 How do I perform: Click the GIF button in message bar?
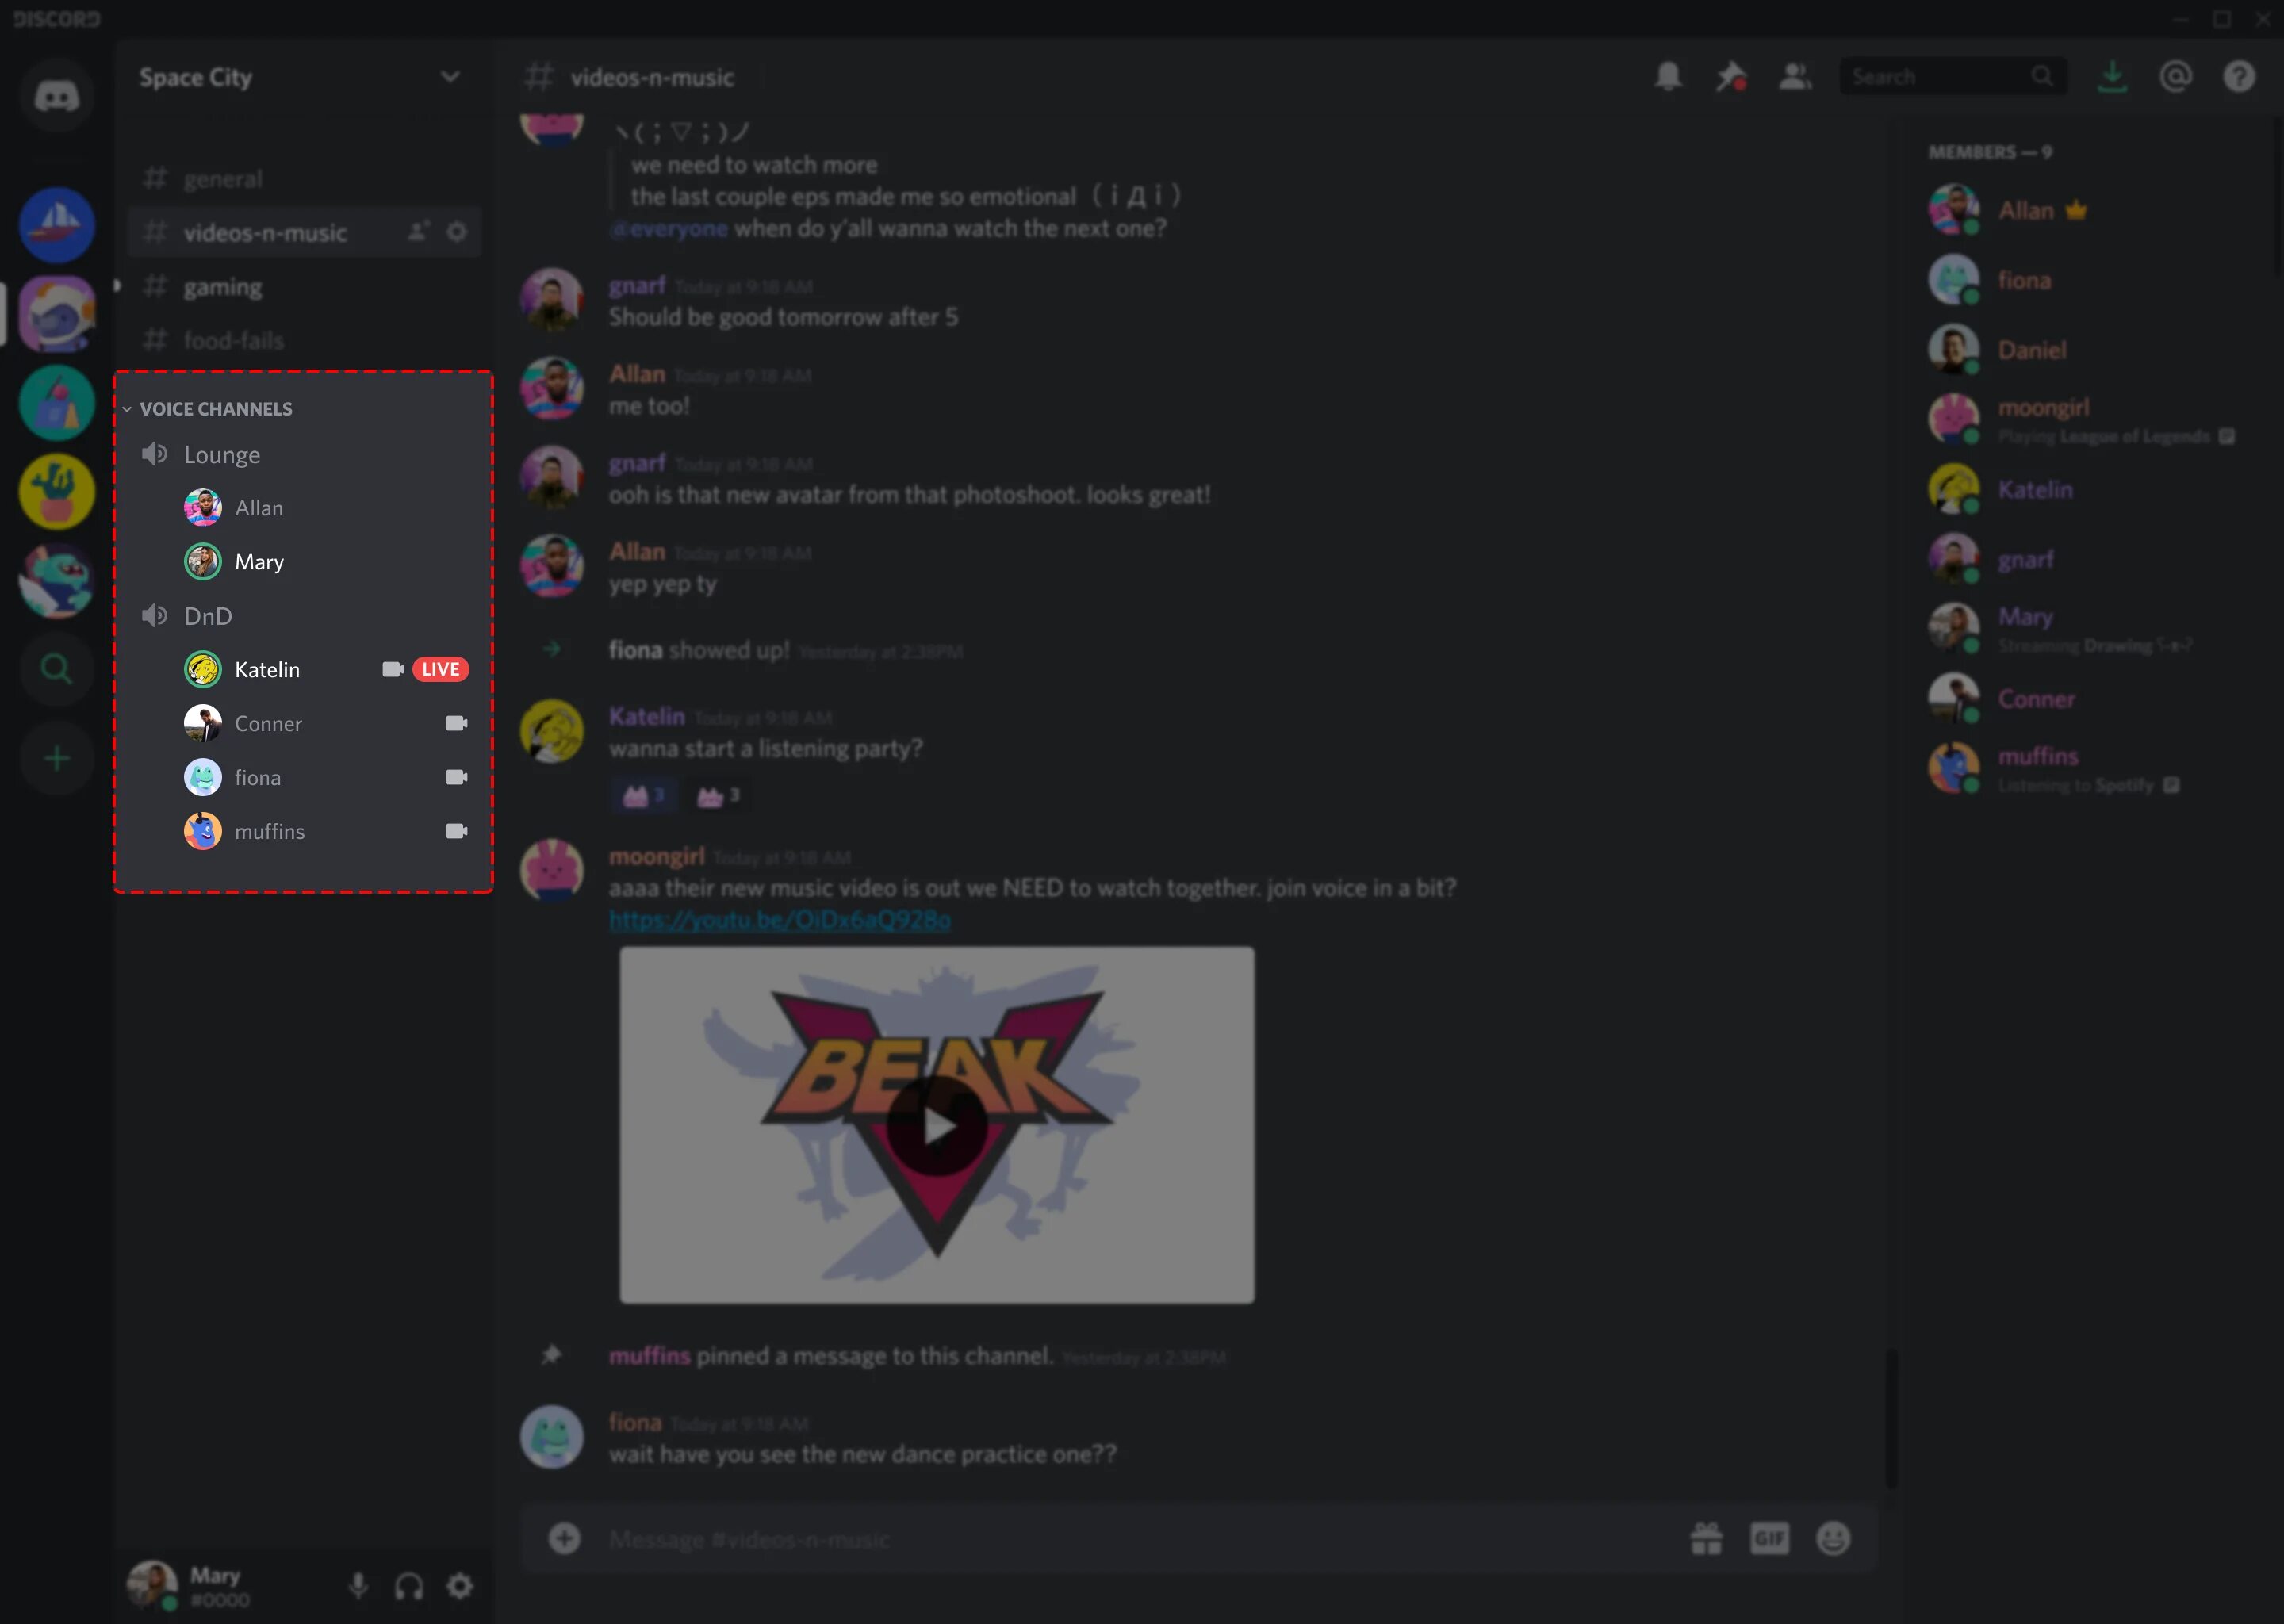pos(1769,1540)
